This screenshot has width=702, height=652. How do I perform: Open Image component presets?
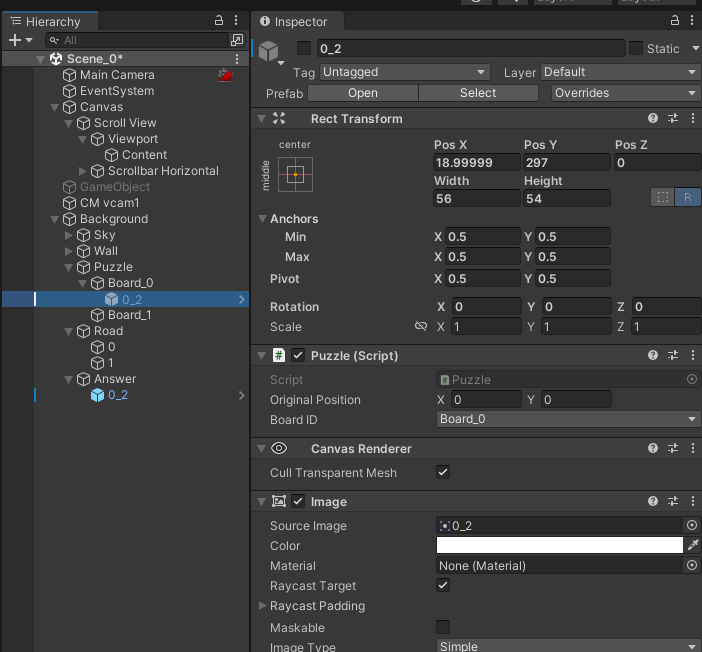click(673, 501)
